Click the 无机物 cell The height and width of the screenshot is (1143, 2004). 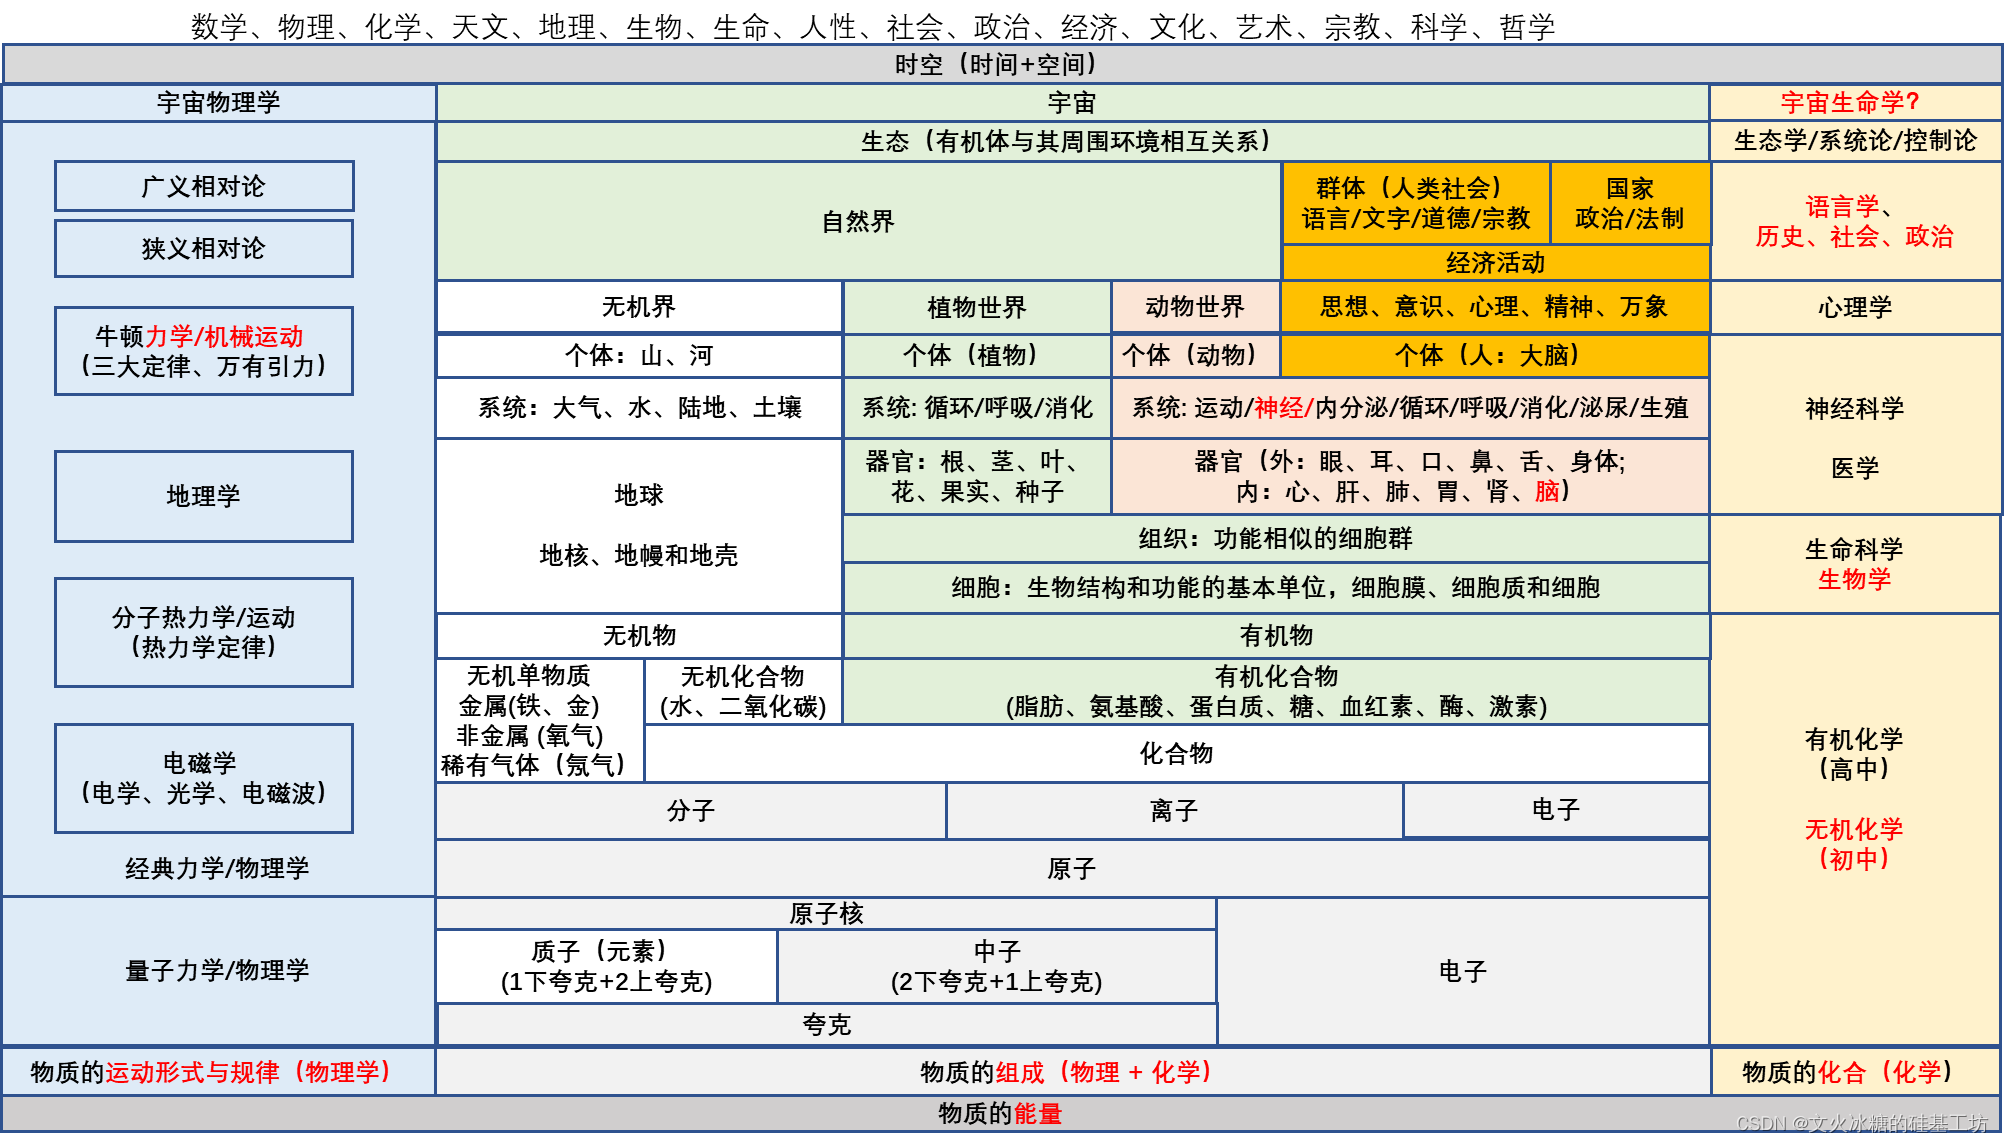click(x=640, y=635)
